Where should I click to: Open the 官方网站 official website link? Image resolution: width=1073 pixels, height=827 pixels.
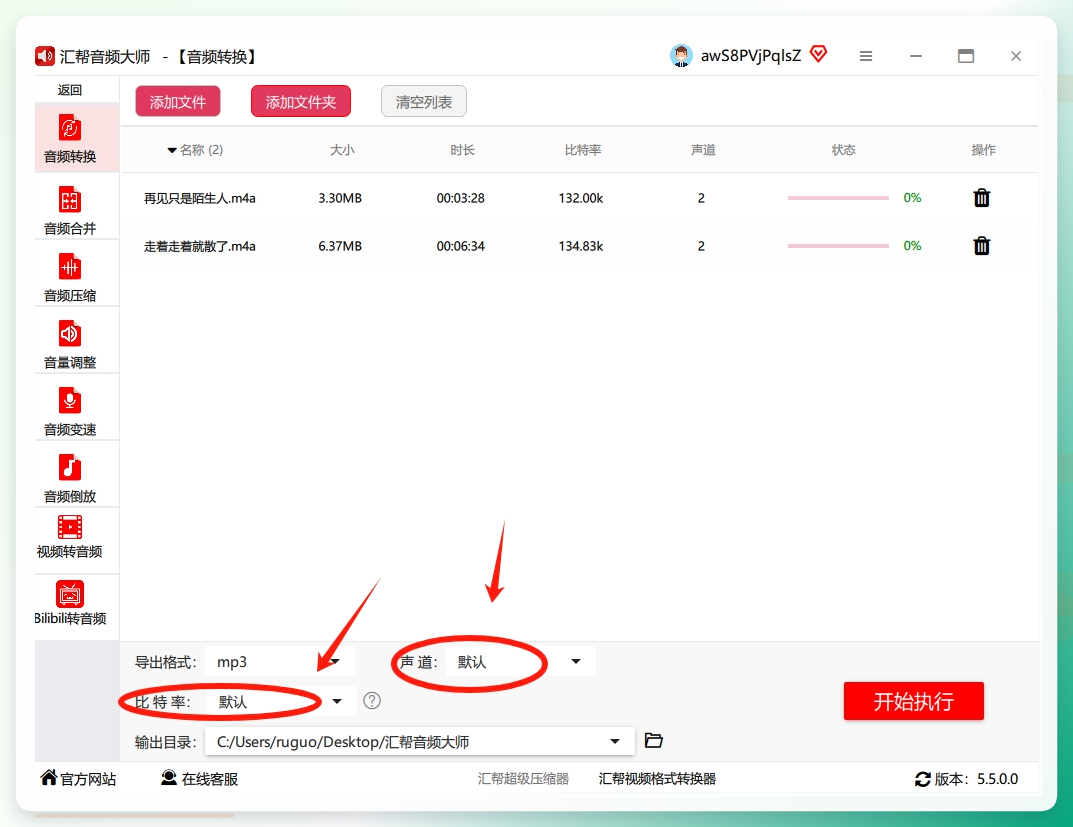pyautogui.click(x=78, y=778)
